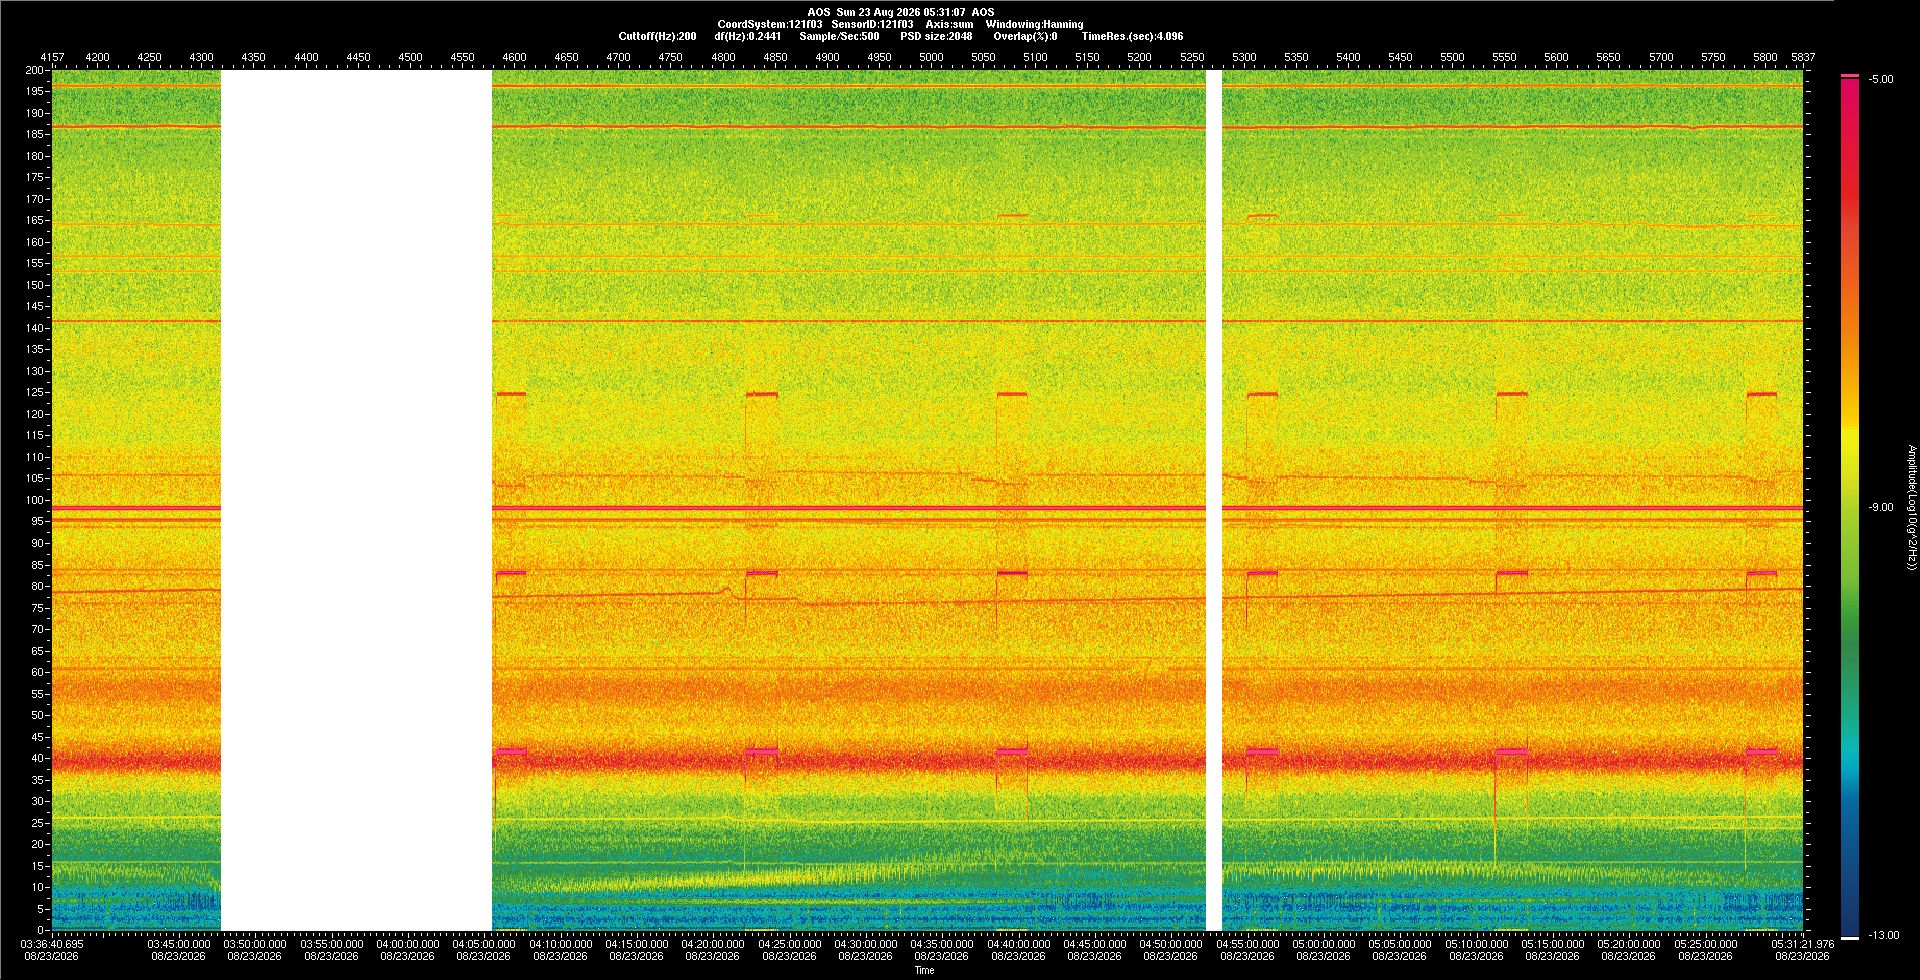
Task: Select the CoordSystem:121f03 header text
Action: point(770,24)
